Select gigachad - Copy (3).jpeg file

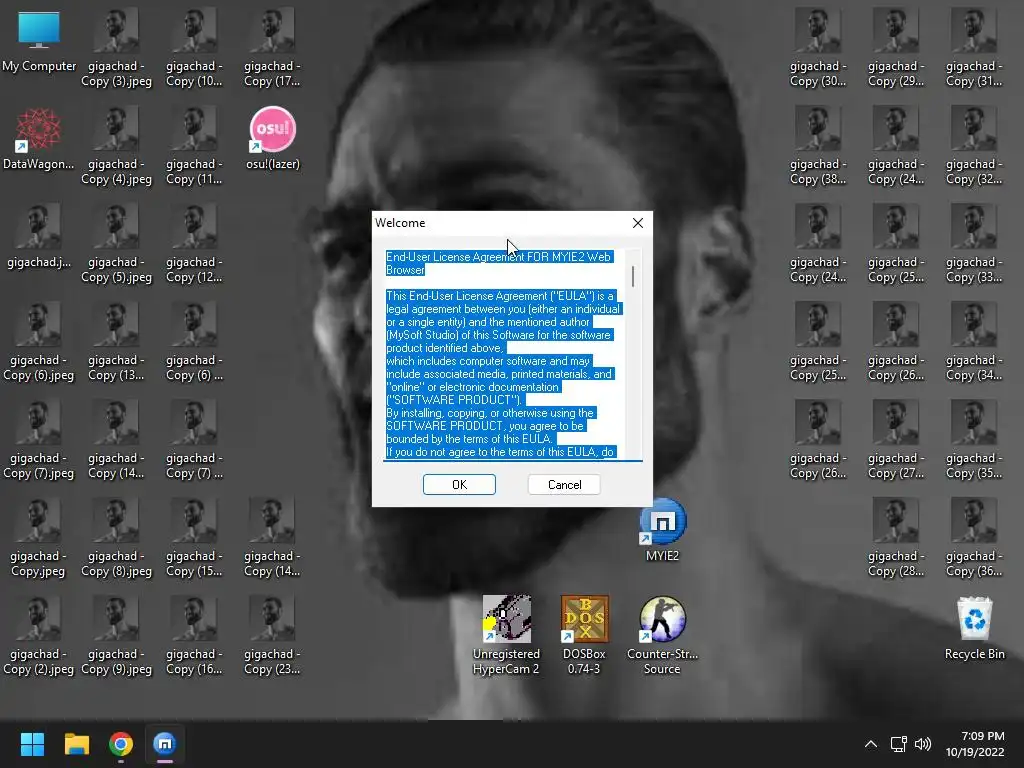pos(116,48)
